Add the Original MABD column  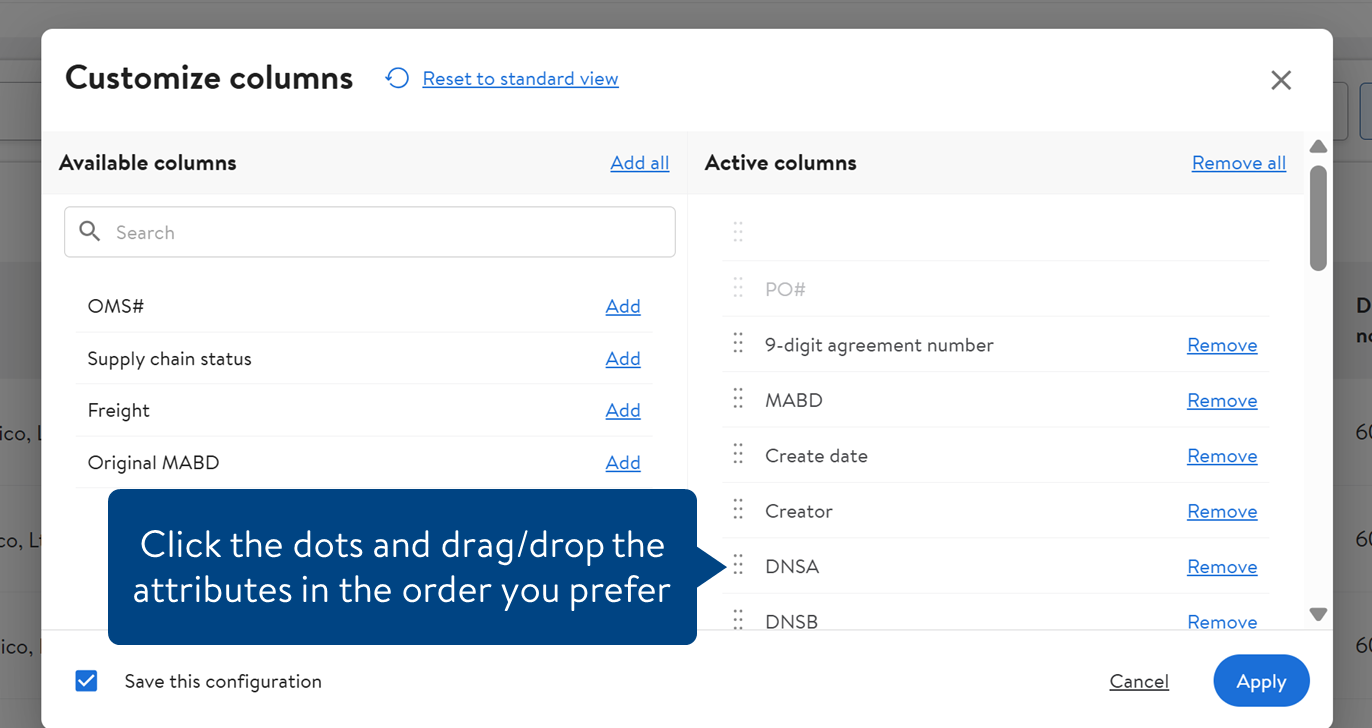(623, 463)
